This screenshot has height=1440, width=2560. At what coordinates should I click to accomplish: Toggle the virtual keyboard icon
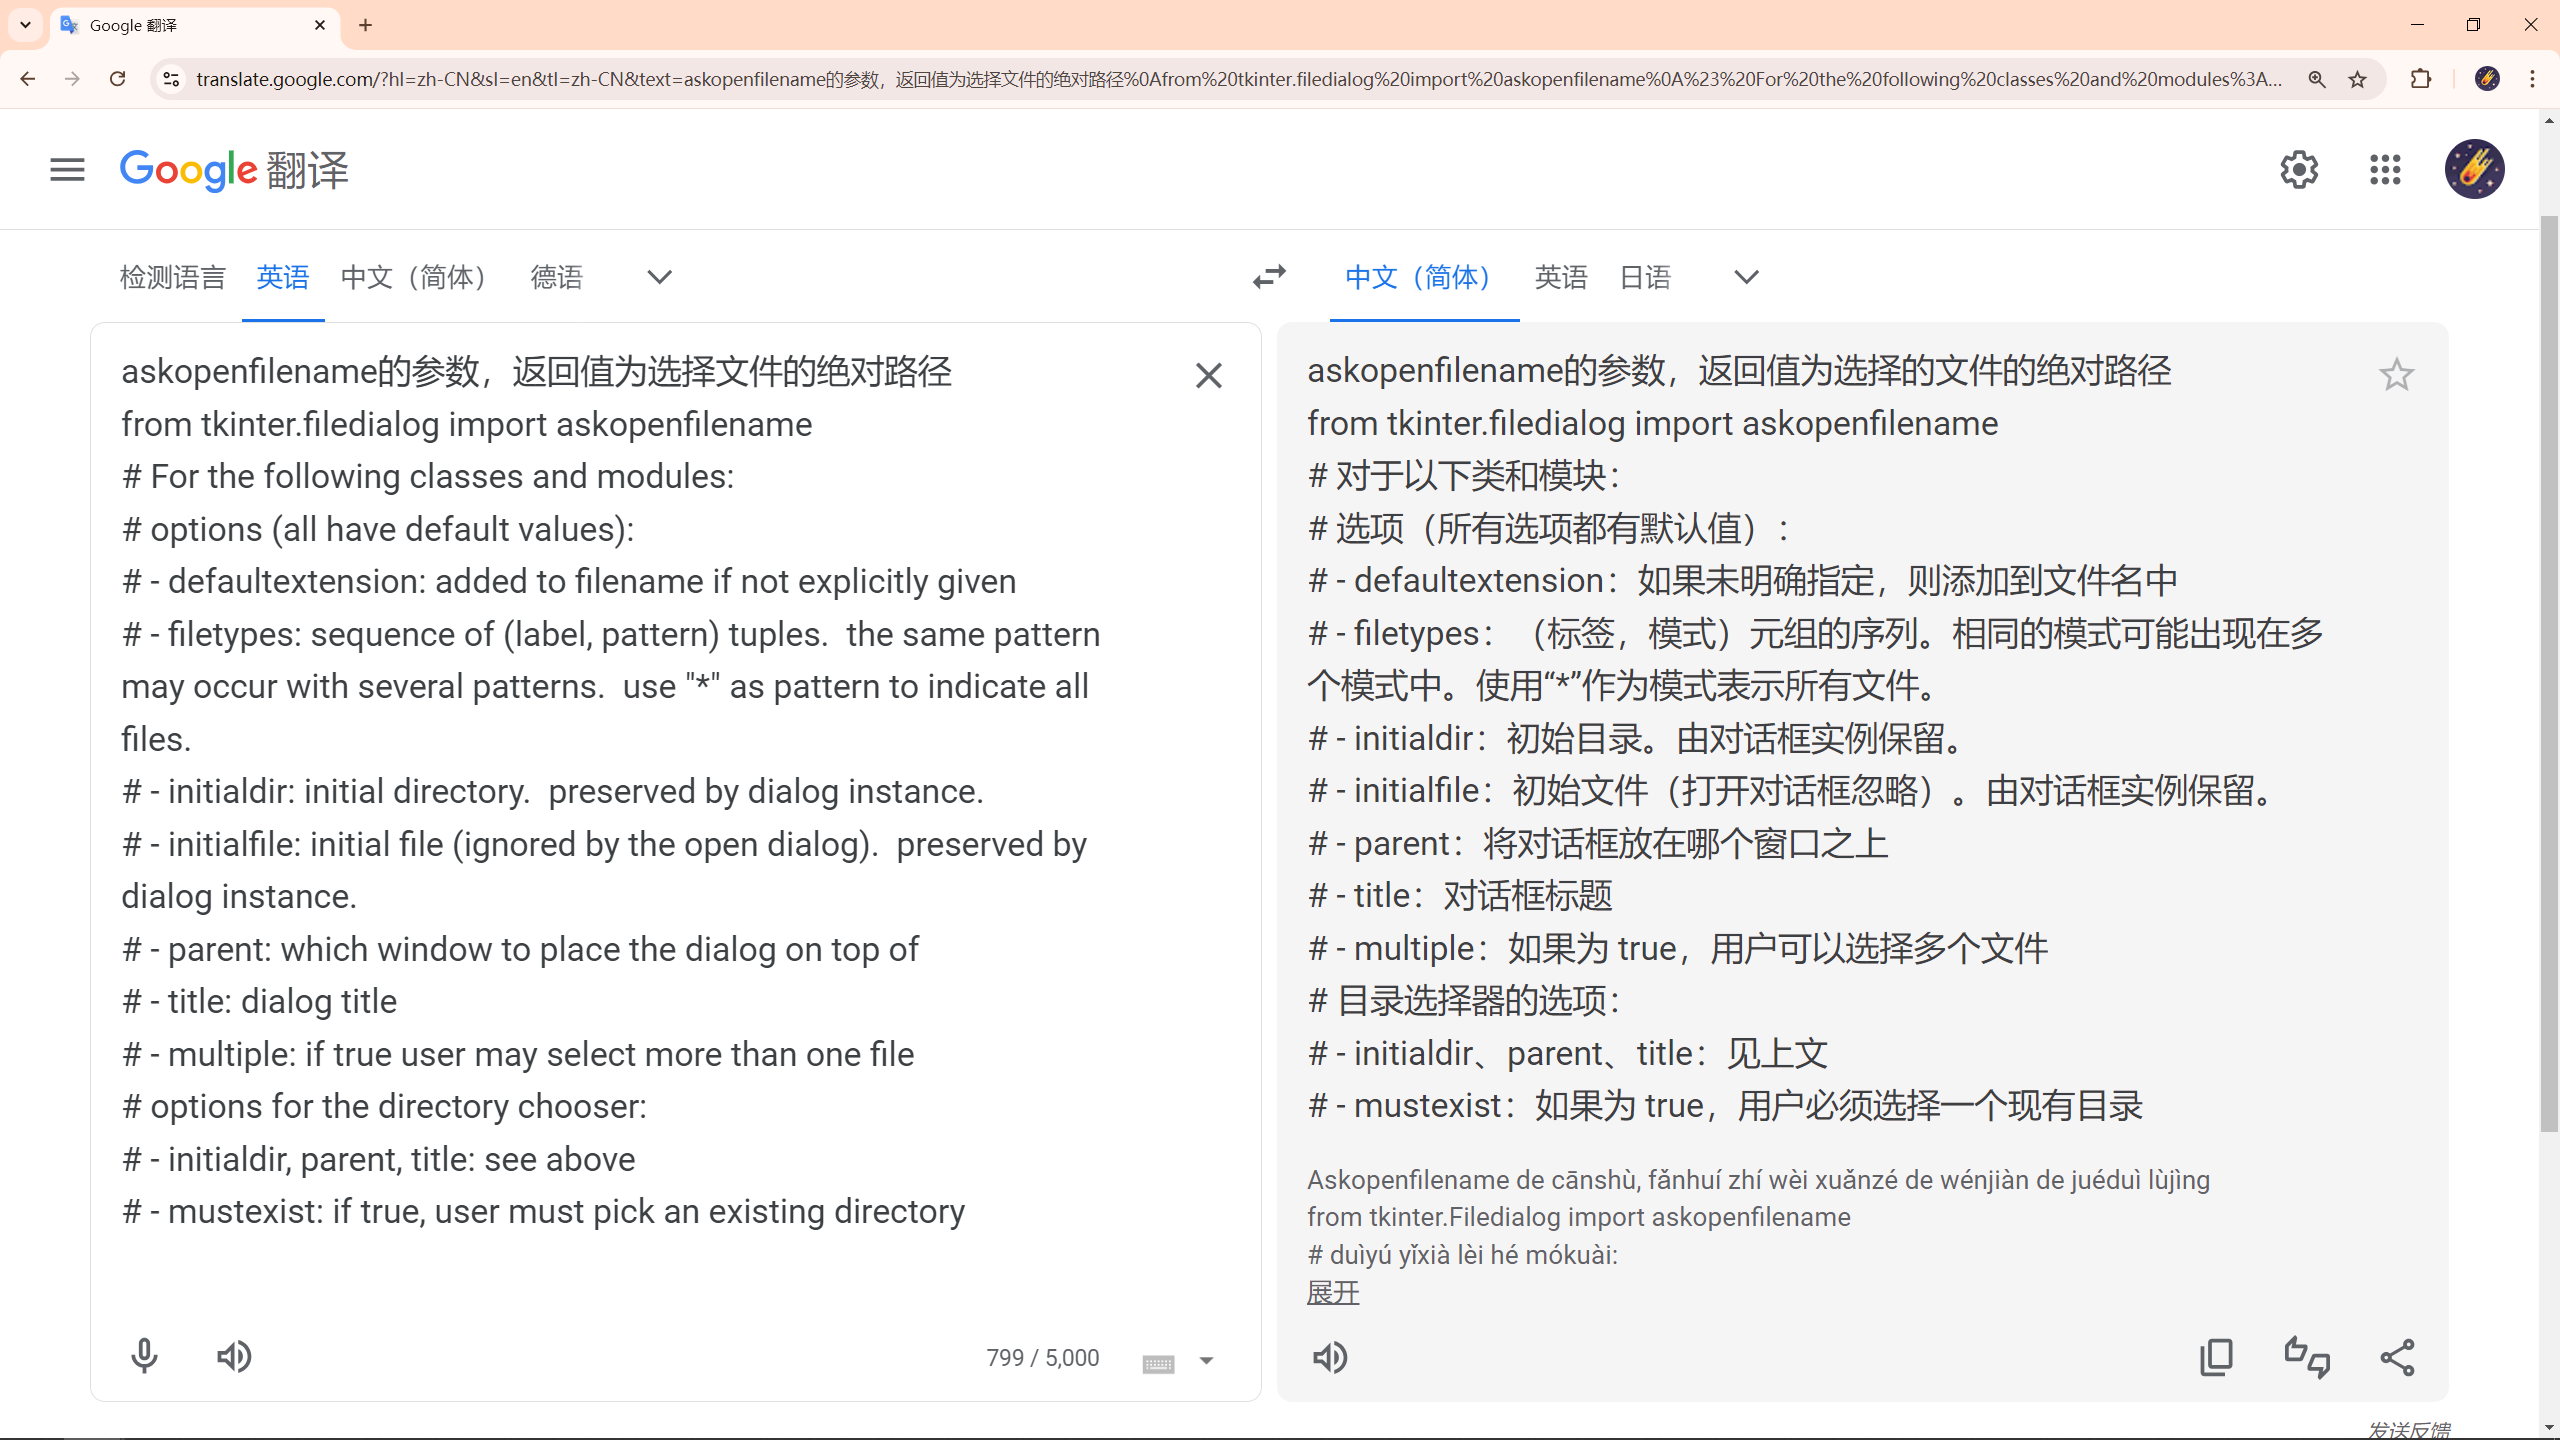click(1158, 1363)
